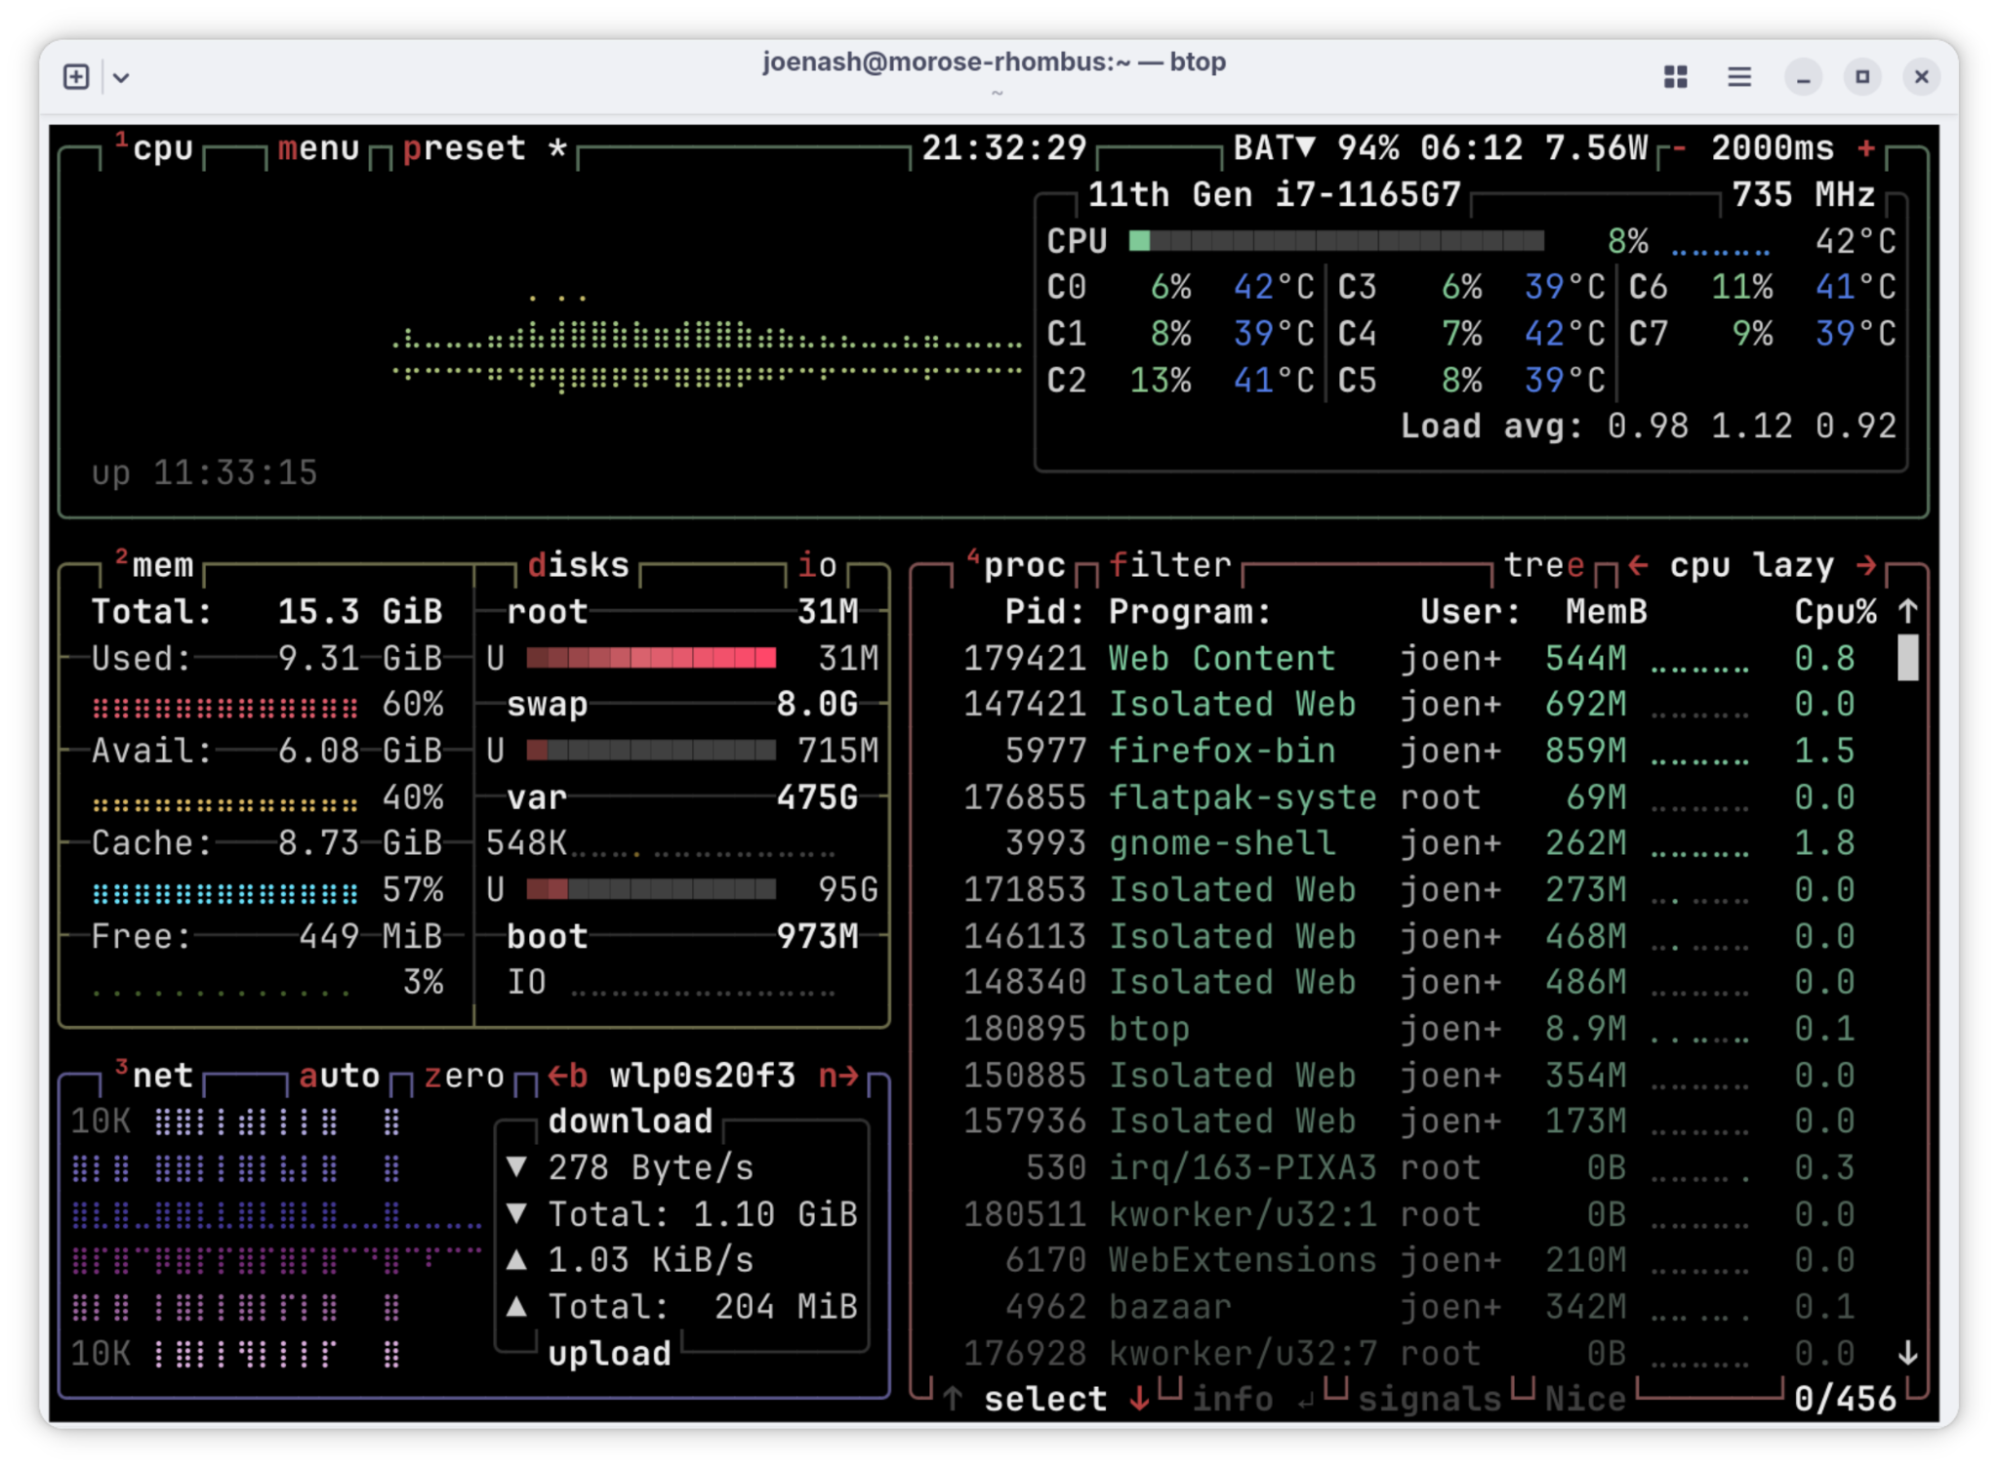Open the new tab dropdown chevron
The width and height of the screenshot is (1999, 1469).
point(121,77)
